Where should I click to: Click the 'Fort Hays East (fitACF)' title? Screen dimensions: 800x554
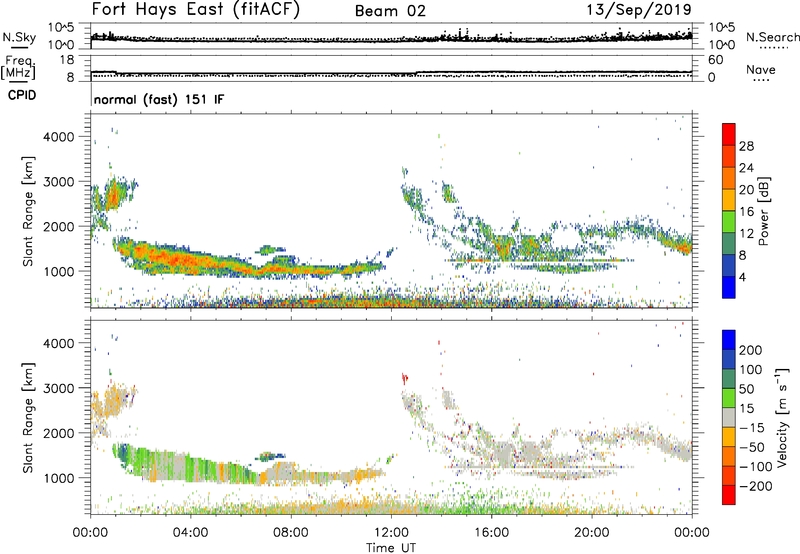click(x=196, y=9)
